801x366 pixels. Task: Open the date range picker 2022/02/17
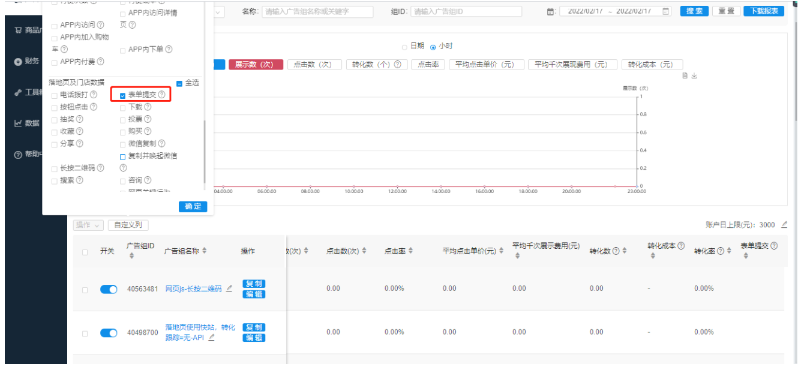616,11
